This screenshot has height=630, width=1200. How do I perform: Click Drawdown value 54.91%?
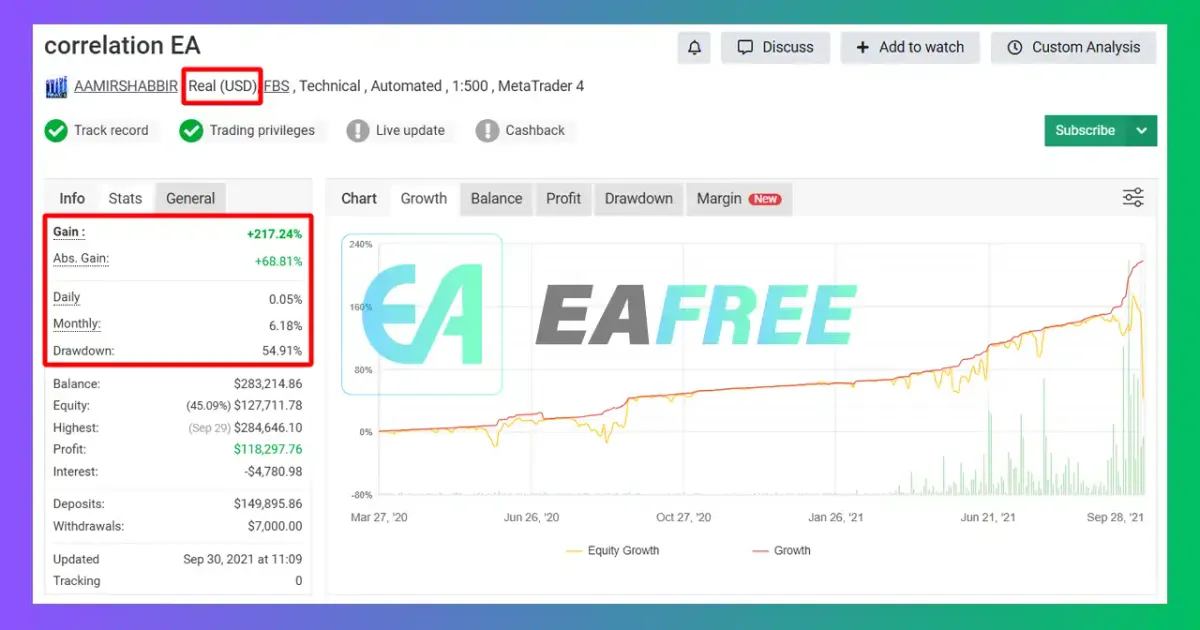click(x=282, y=352)
